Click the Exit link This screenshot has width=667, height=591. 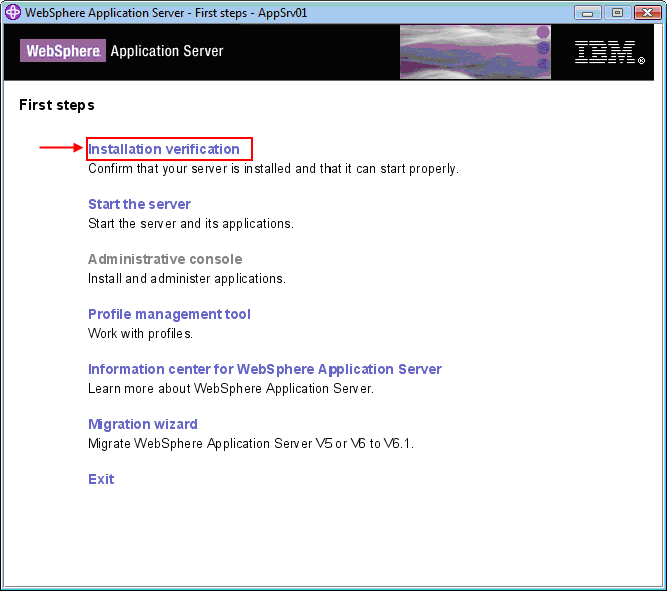pyautogui.click(x=101, y=479)
